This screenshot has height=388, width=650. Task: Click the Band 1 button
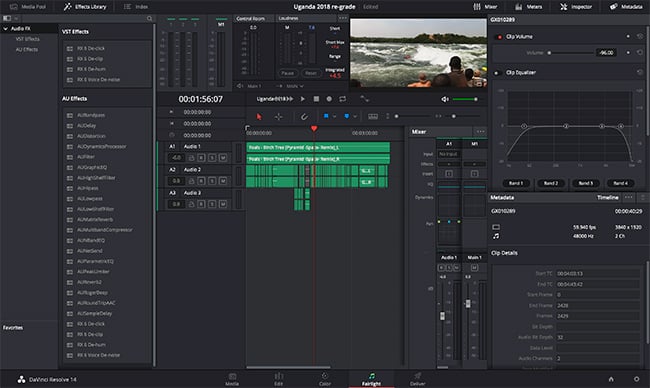pyautogui.click(x=516, y=183)
